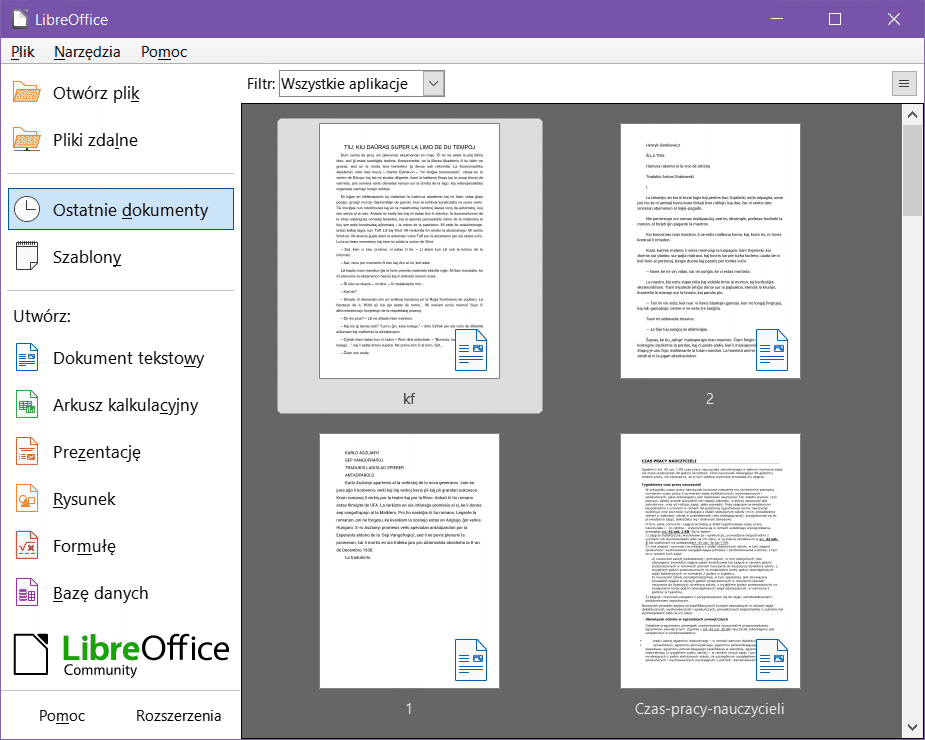This screenshot has height=740, width=925.
Task: Open the Pomoc menu in menu bar
Action: click(x=164, y=52)
